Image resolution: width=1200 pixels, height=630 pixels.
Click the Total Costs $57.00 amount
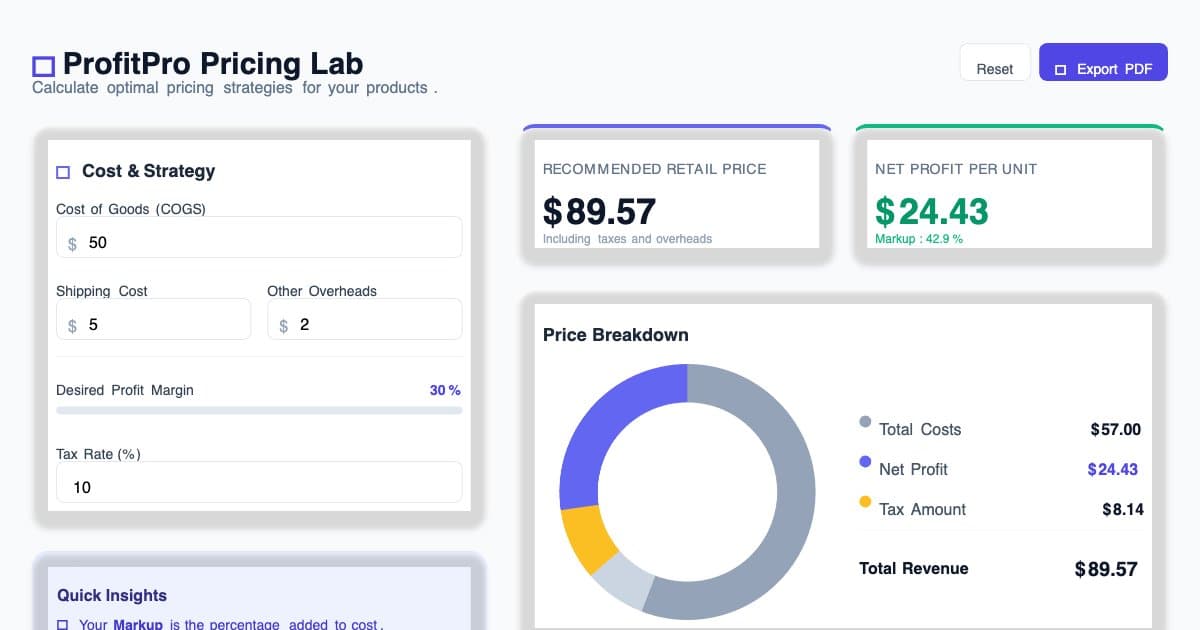point(1115,429)
